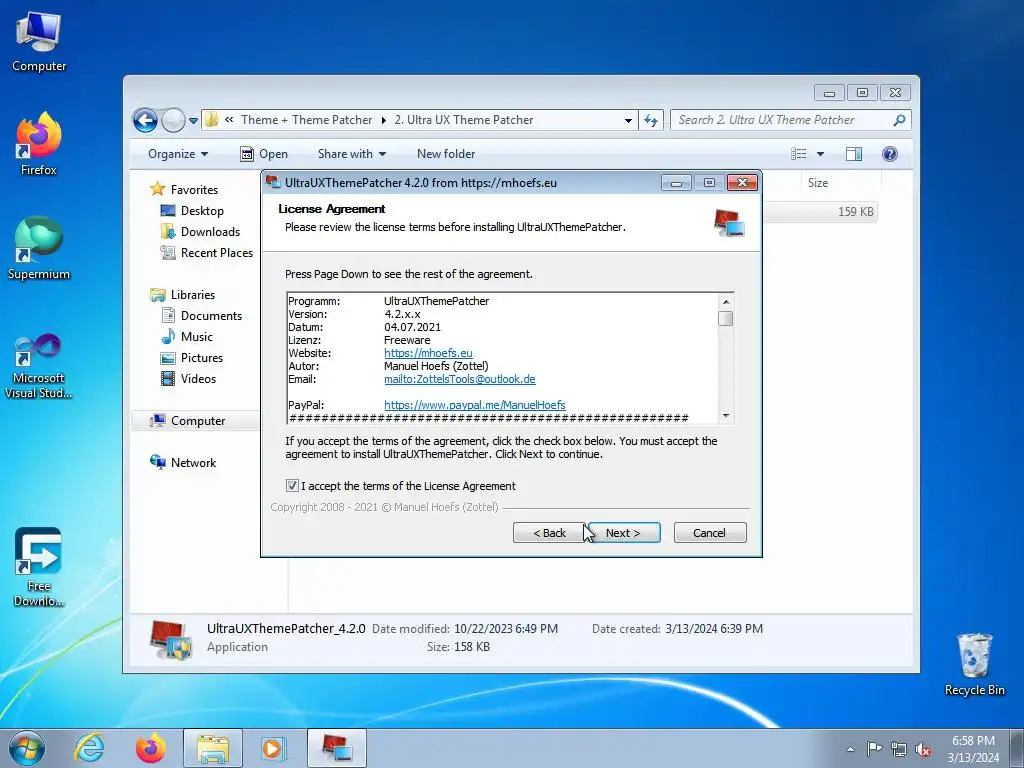Select Computer in navigation pane
This screenshot has width=1024, height=768.
[198, 421]
